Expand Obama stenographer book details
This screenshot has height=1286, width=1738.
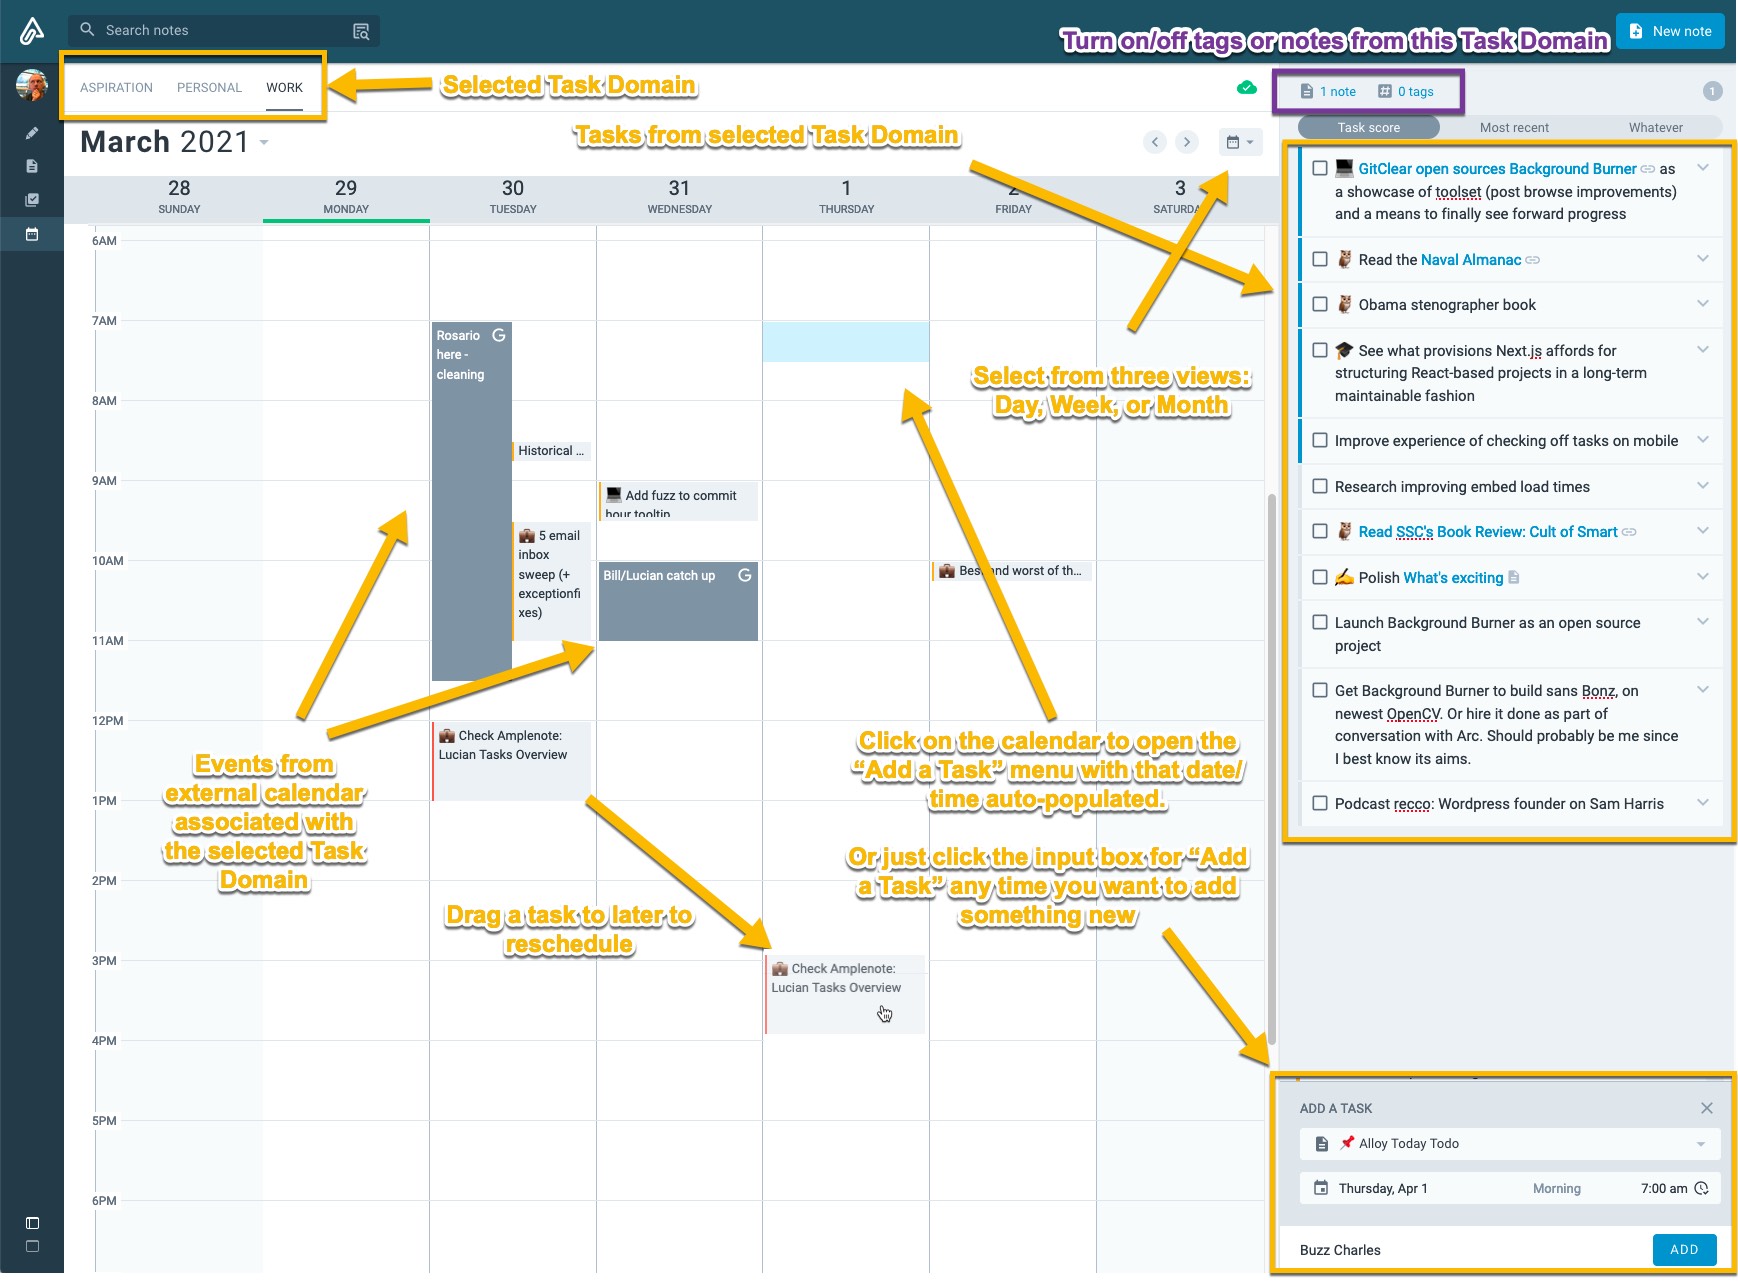coord(1702,303)
